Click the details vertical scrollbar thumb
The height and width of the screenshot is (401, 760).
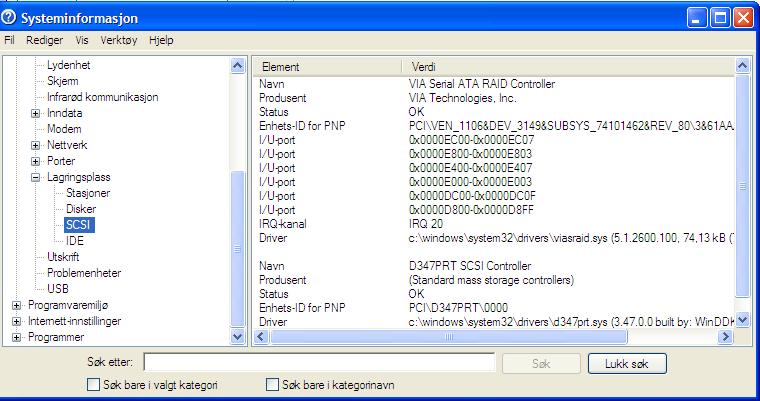click(x=742, y=186)
